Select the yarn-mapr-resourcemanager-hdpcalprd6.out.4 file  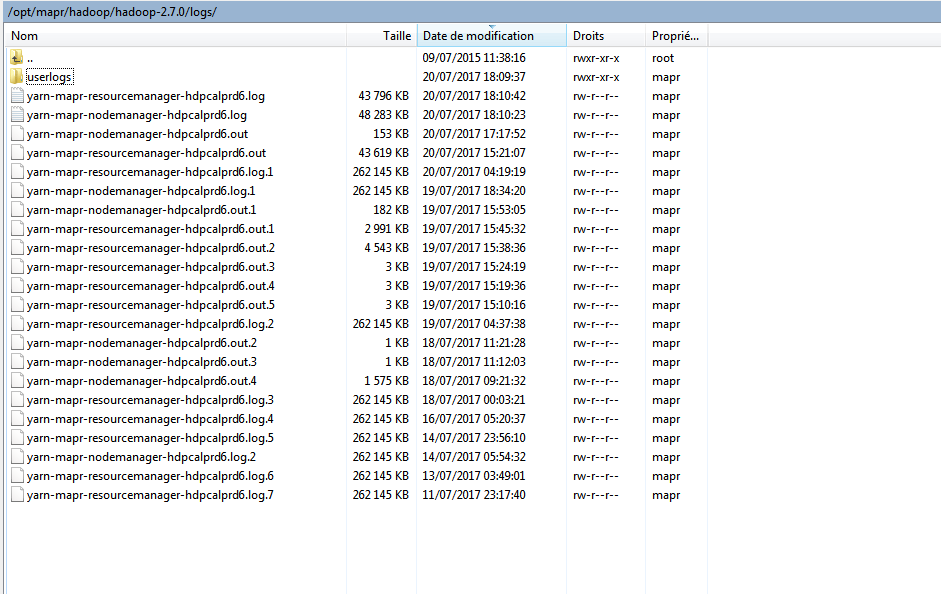coord(150,285)
